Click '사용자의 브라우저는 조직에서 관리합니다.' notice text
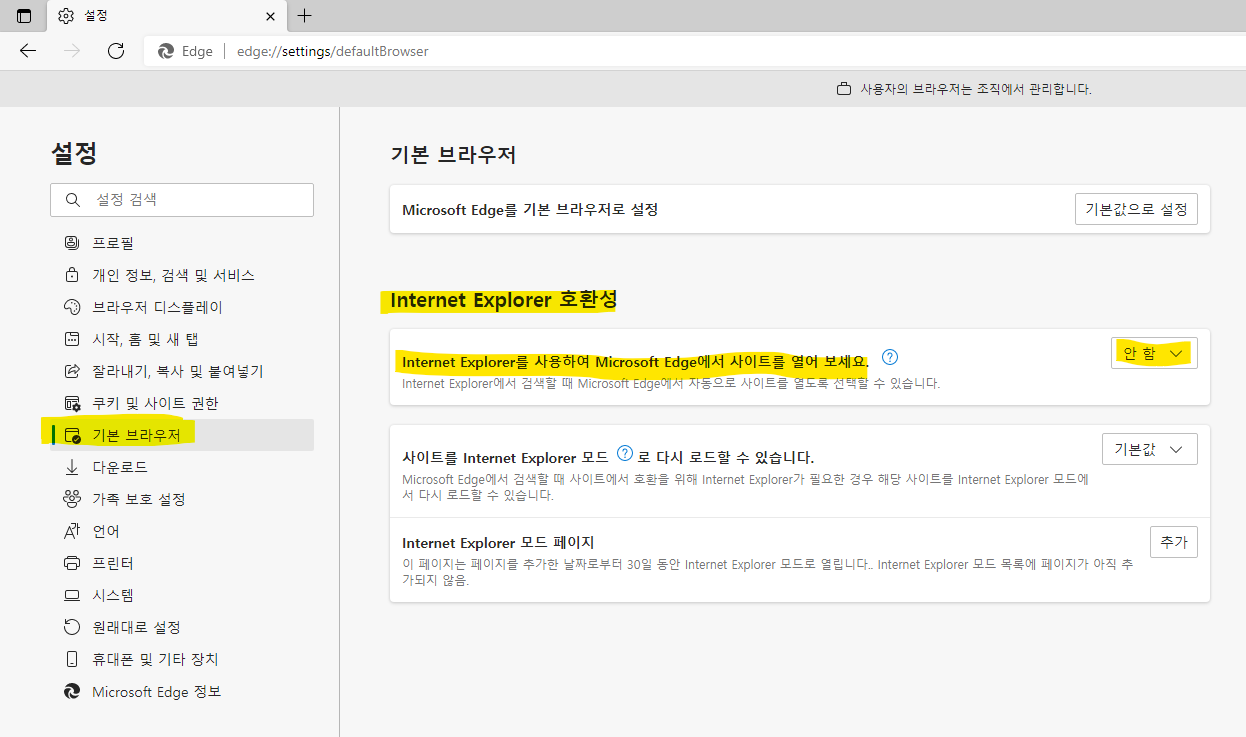1246x737 pixels. (x=976, y=89)
